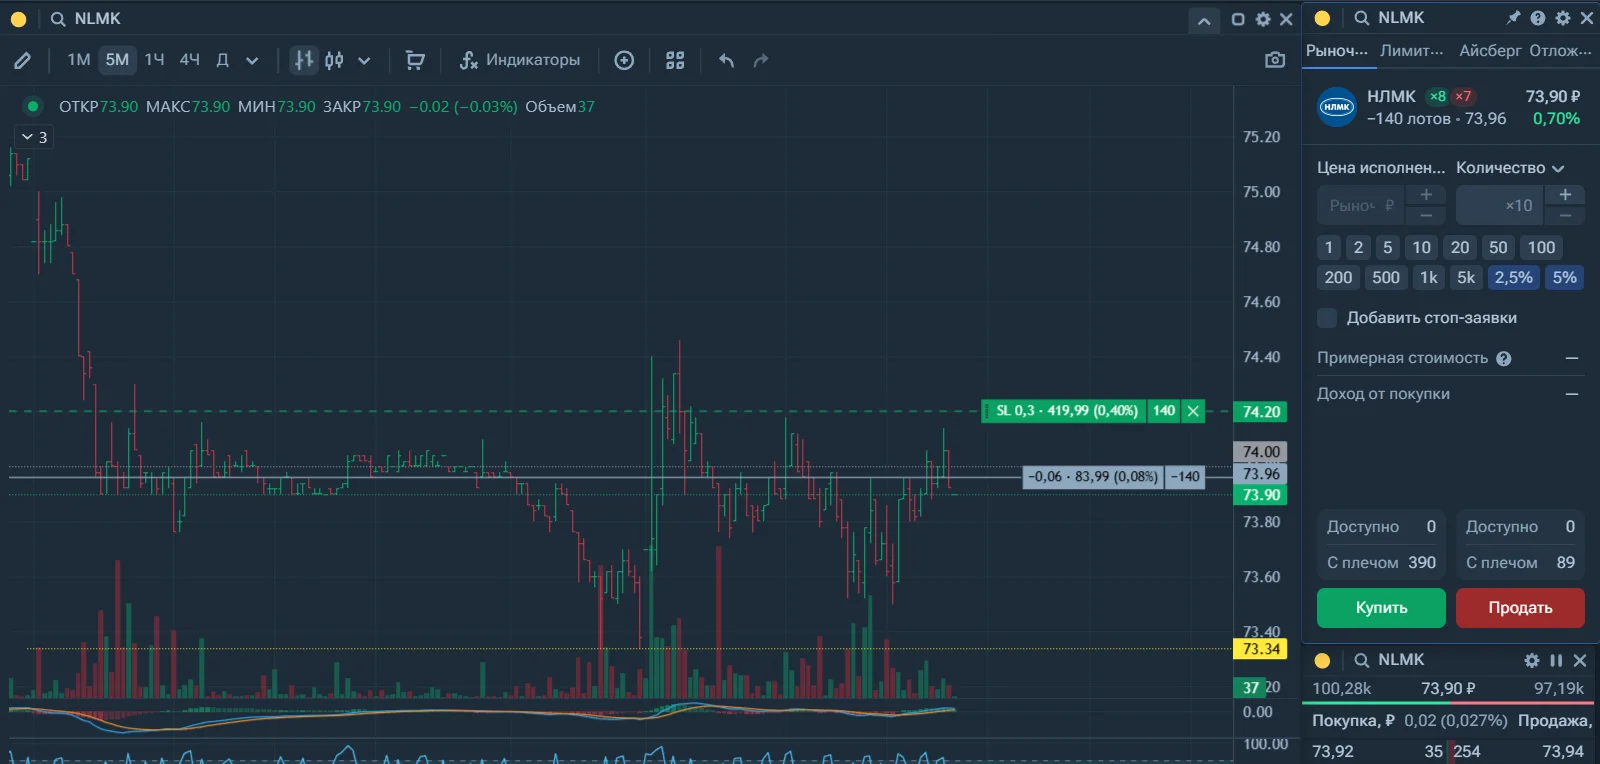Switch chart type to candlesticks icon
Image resolution: width=1600 pixels, height=764 pixels.
click(x=334, y=60)
